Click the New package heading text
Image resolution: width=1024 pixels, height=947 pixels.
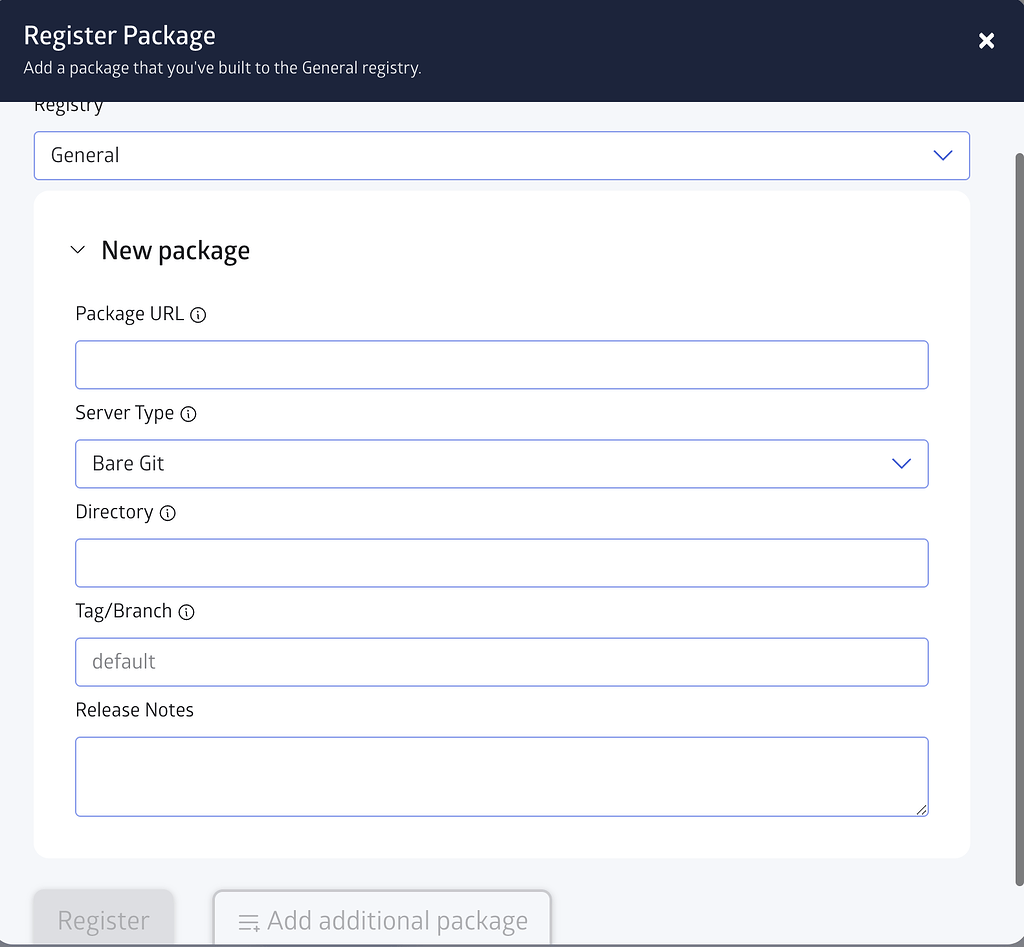pyautogui.click(x=176, y=251)
